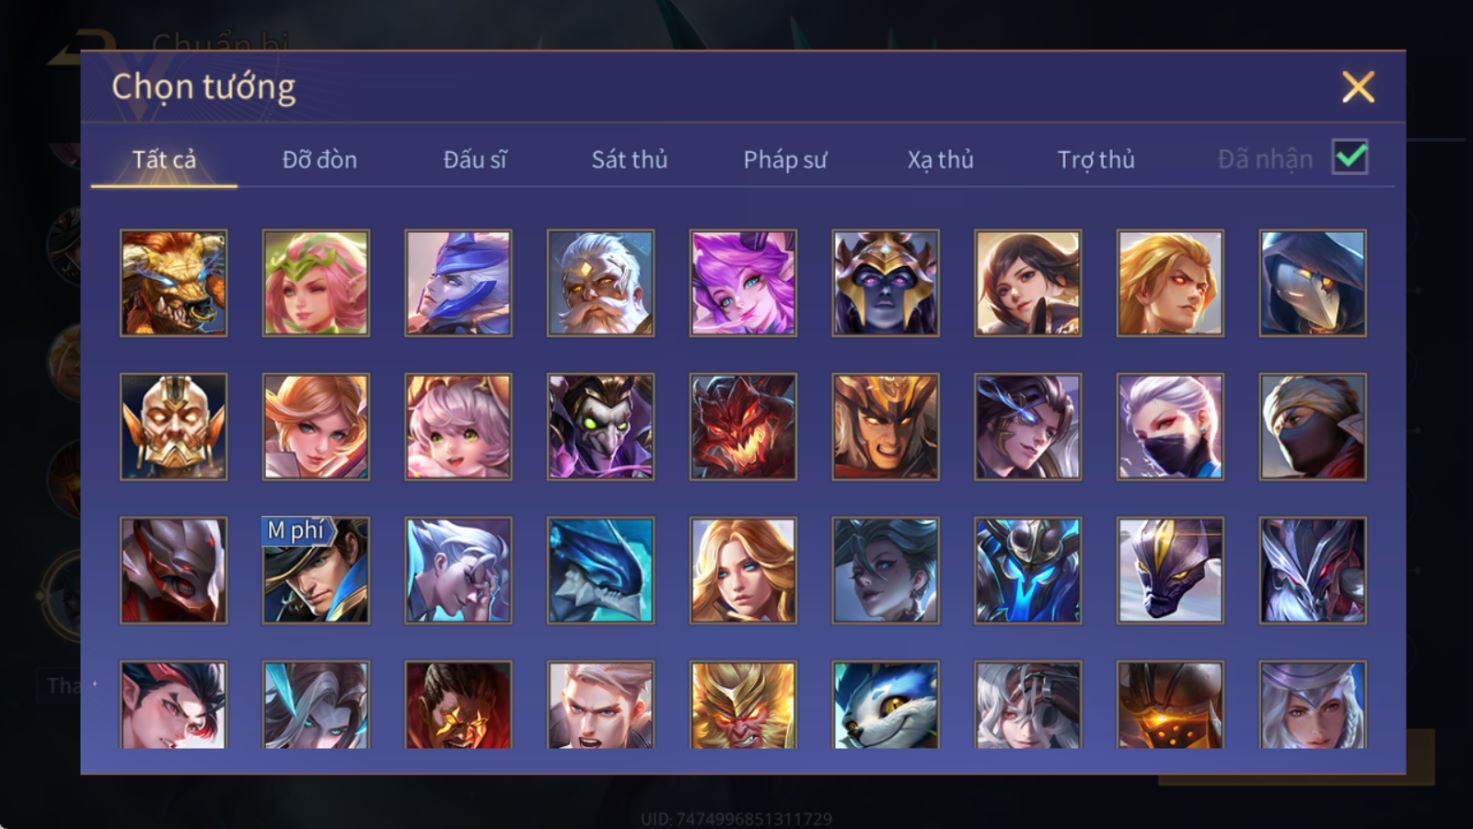Pick the blonde woman hero portrait
Viewport: 1473px width, 829px height.
tap(743, 571)
